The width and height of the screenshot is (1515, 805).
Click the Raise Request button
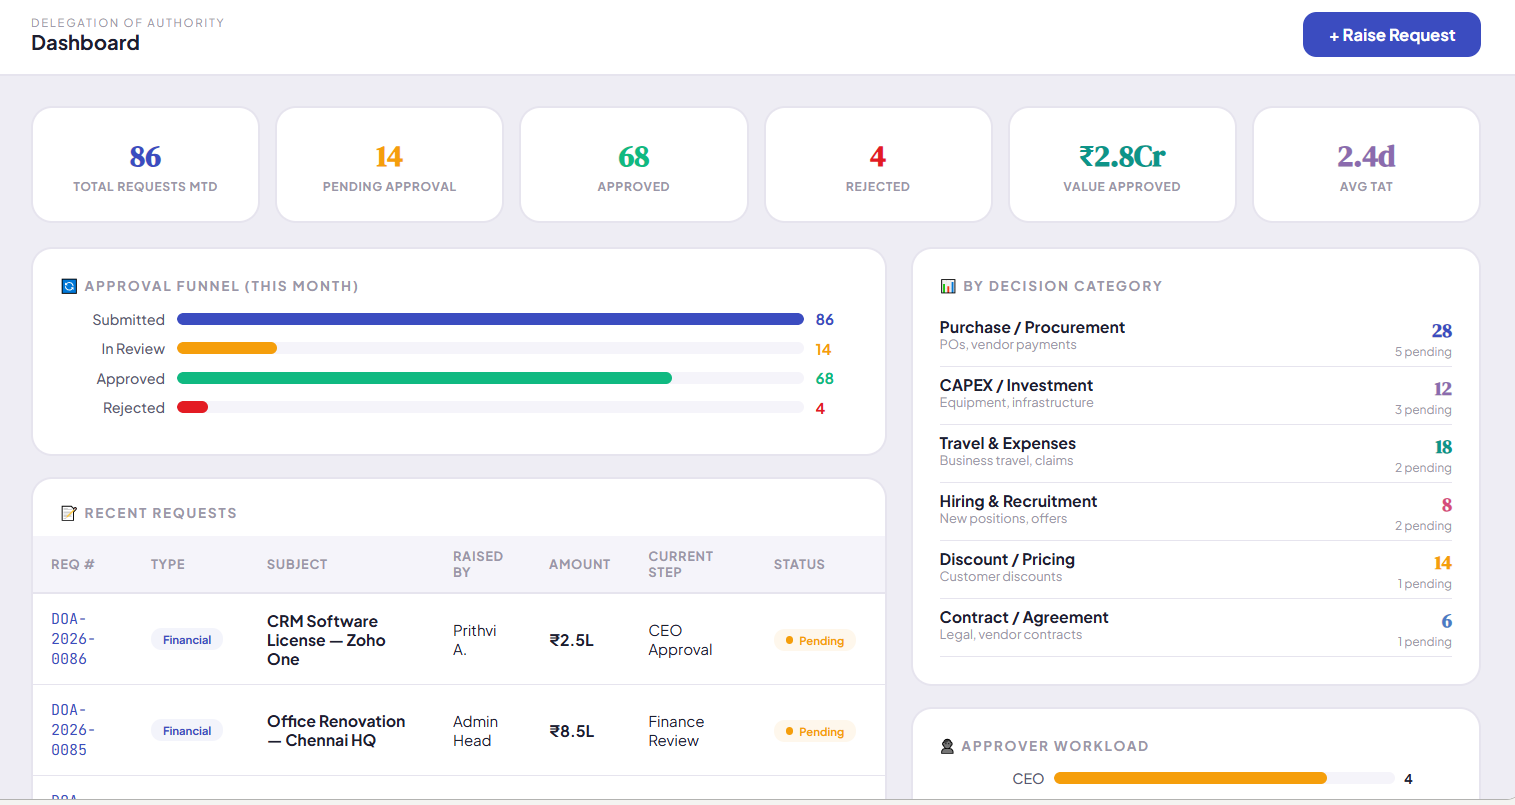1391,35
